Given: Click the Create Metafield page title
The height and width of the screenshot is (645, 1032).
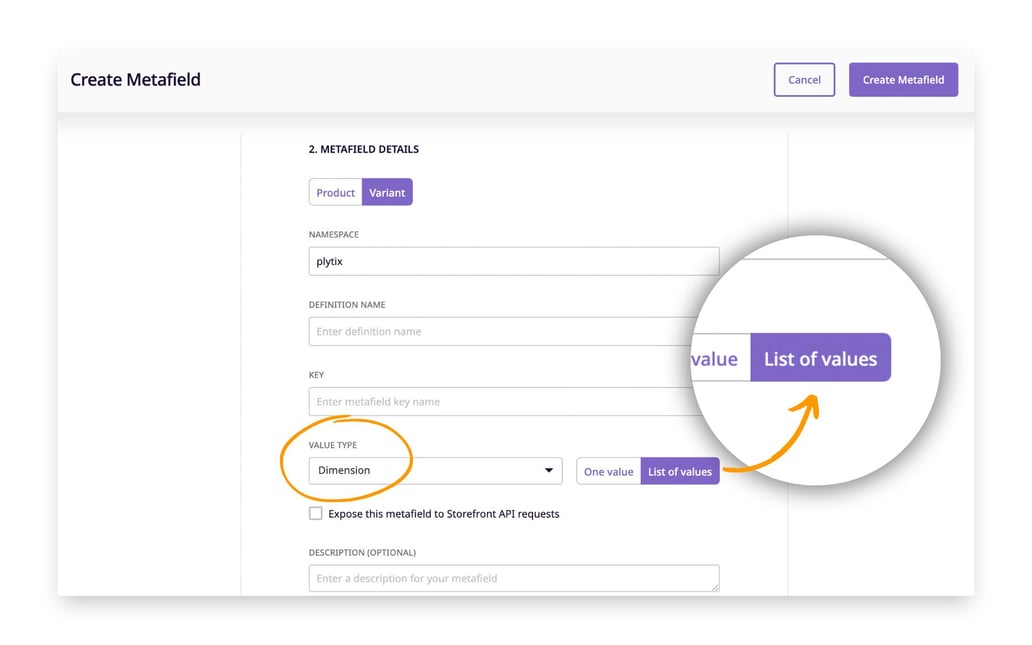Looking at the screenshot, I should click(136, 80).
